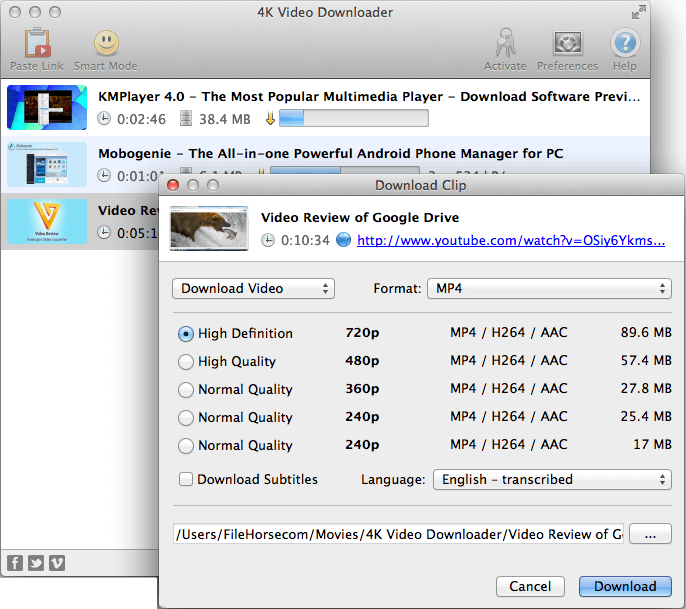Viewport: 686px width, 609px height.
Task: Click the '480p' resolution text
Action: click(362, 361)
